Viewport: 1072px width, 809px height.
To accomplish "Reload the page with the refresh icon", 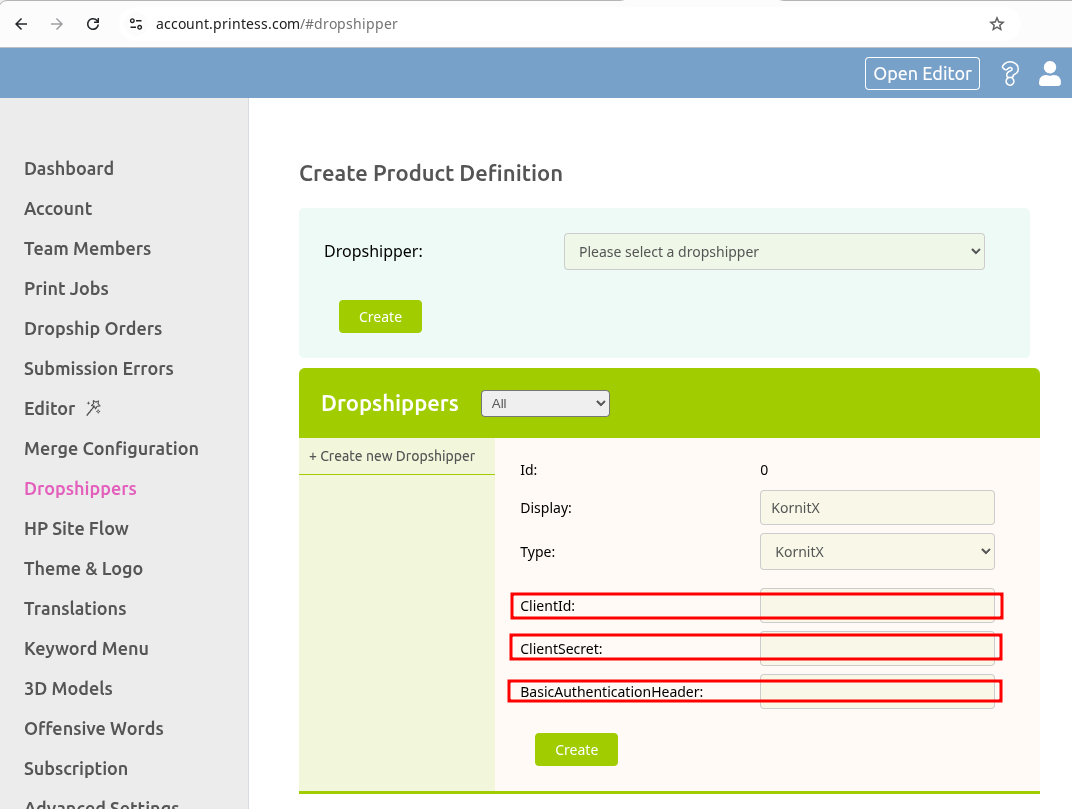I will click(x=93, y=24).
